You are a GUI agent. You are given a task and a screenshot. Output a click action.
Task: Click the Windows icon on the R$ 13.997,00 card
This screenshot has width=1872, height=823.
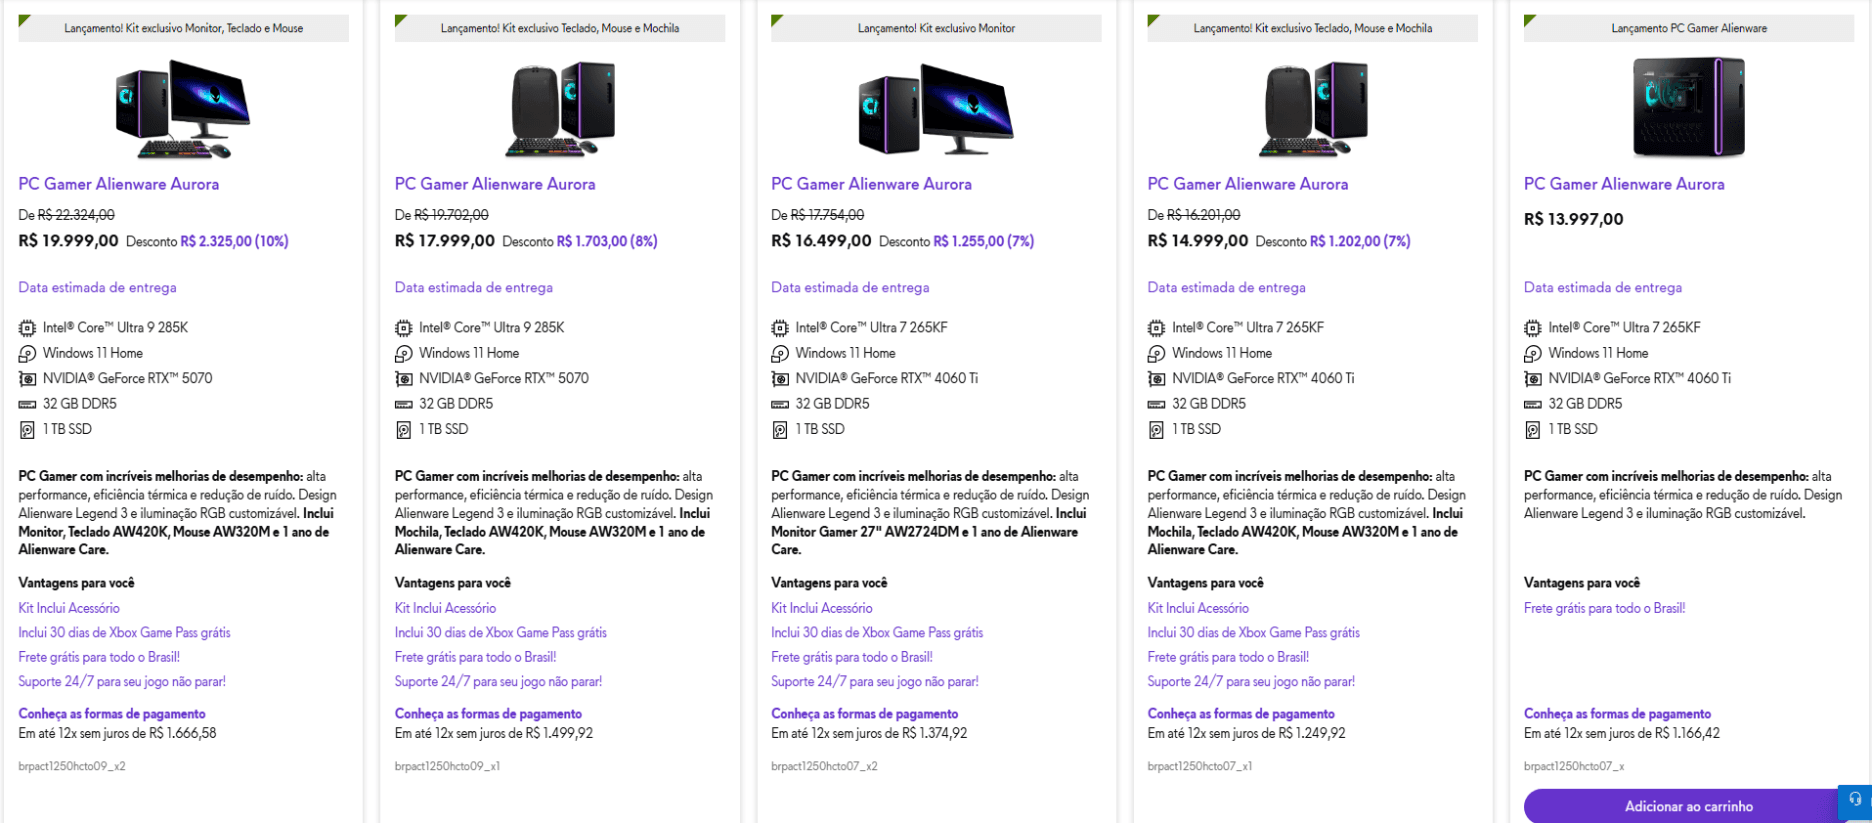[1532, 354]
